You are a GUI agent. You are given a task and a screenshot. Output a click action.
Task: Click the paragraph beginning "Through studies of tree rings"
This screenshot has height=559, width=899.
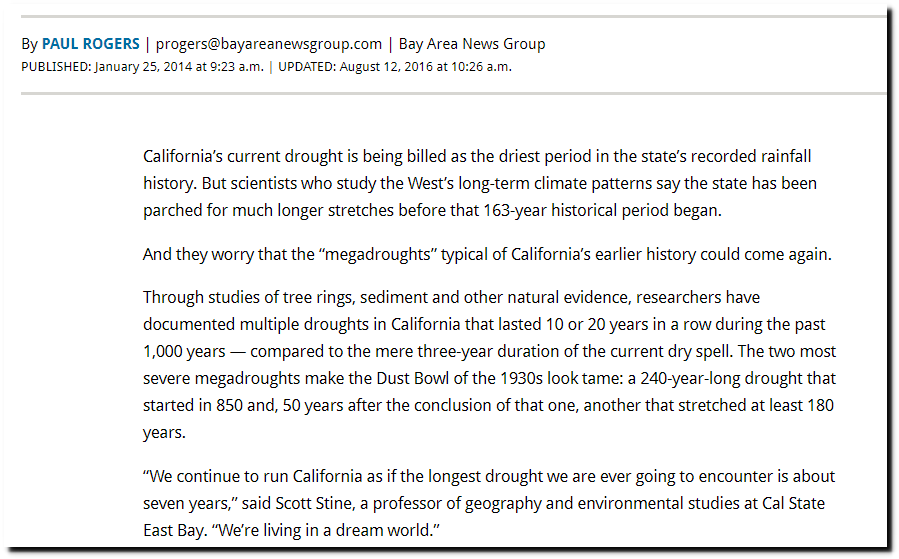click(x=490, y=365)
